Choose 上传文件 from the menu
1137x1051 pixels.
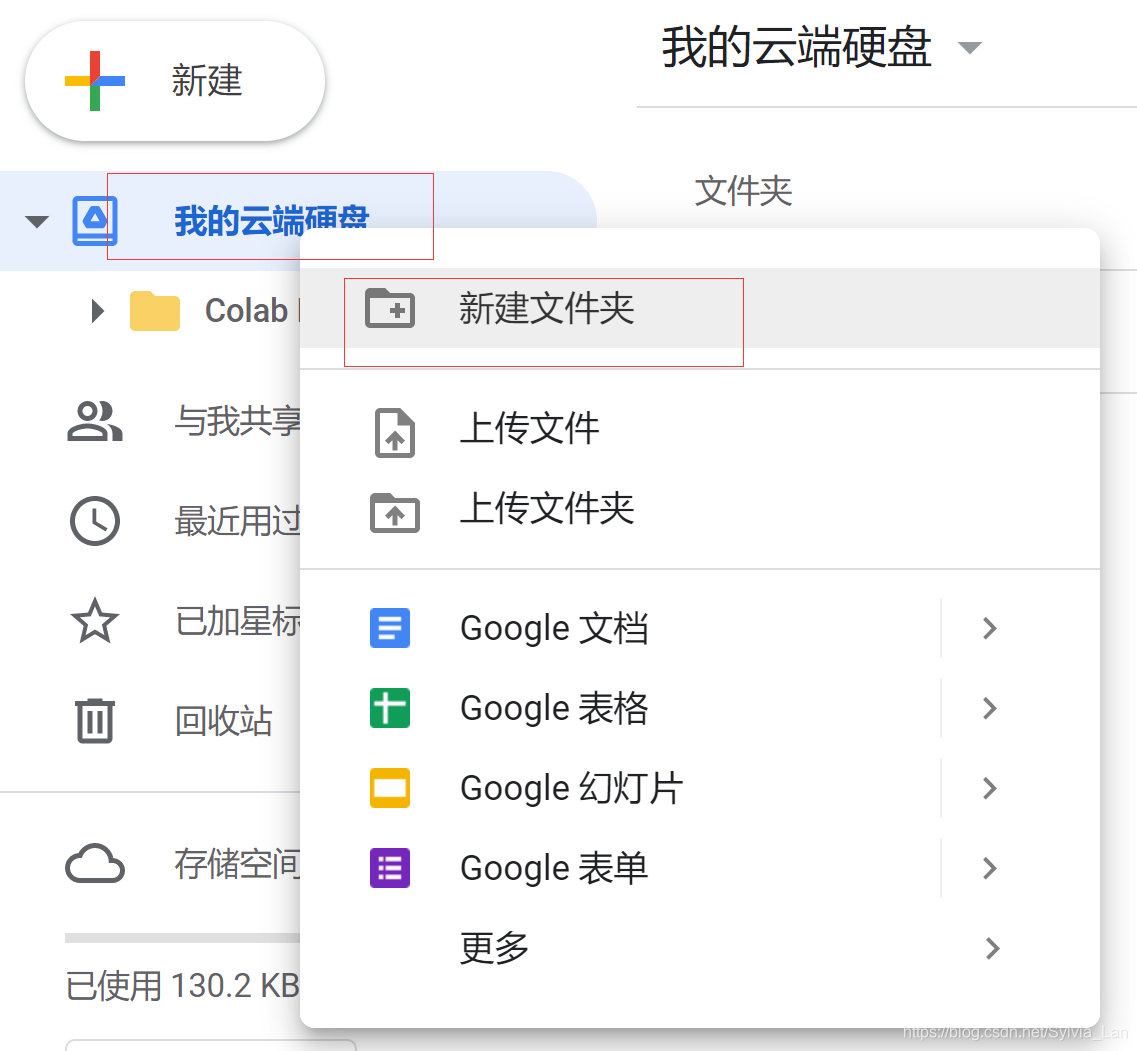click(700, 428)
